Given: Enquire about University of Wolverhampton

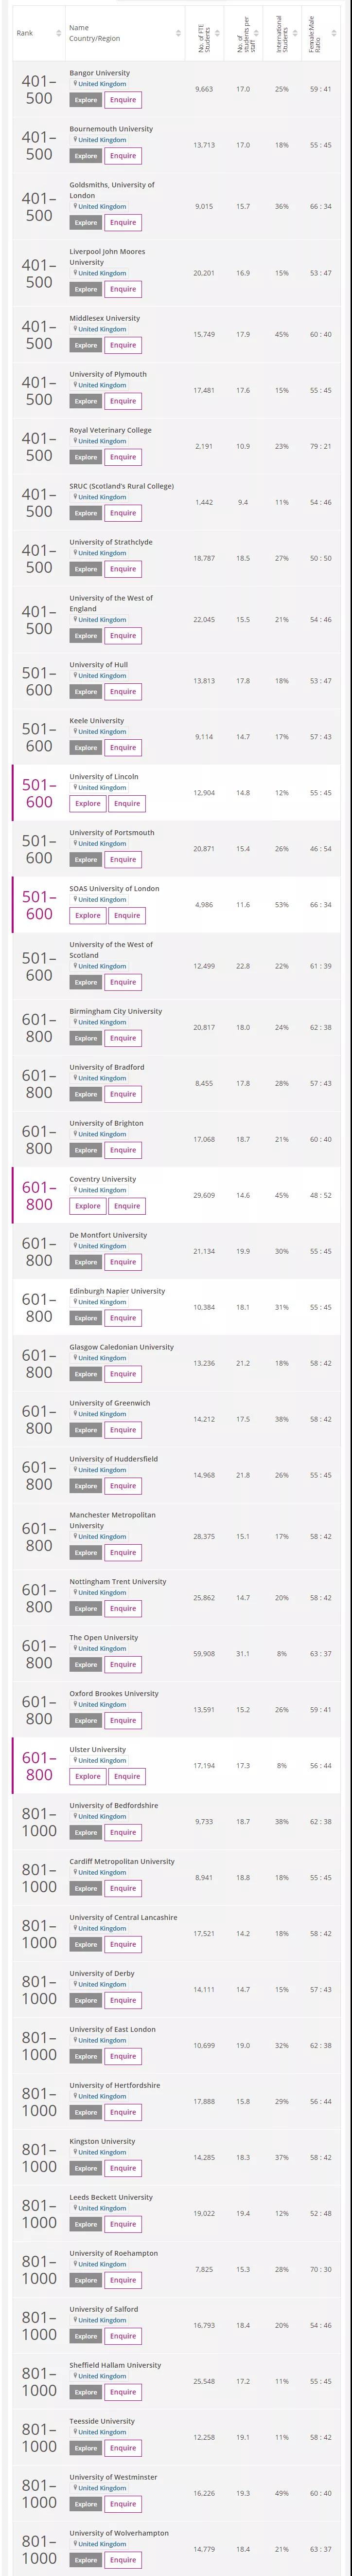Looking at the screenshot, I should tap(123, 2559).
